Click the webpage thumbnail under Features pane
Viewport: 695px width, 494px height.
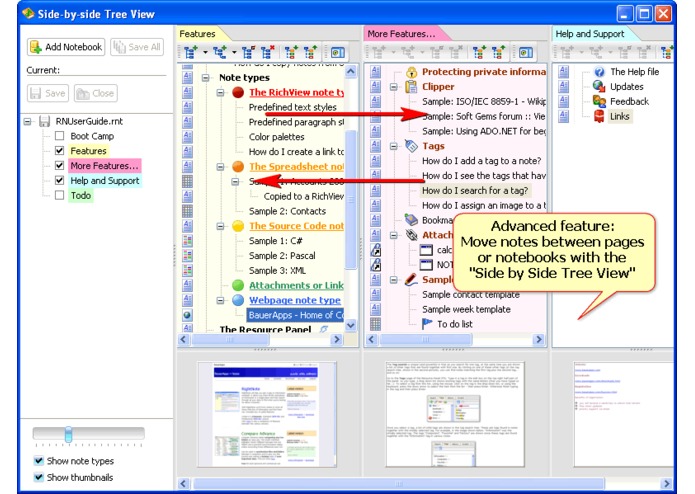pos(267,414)
